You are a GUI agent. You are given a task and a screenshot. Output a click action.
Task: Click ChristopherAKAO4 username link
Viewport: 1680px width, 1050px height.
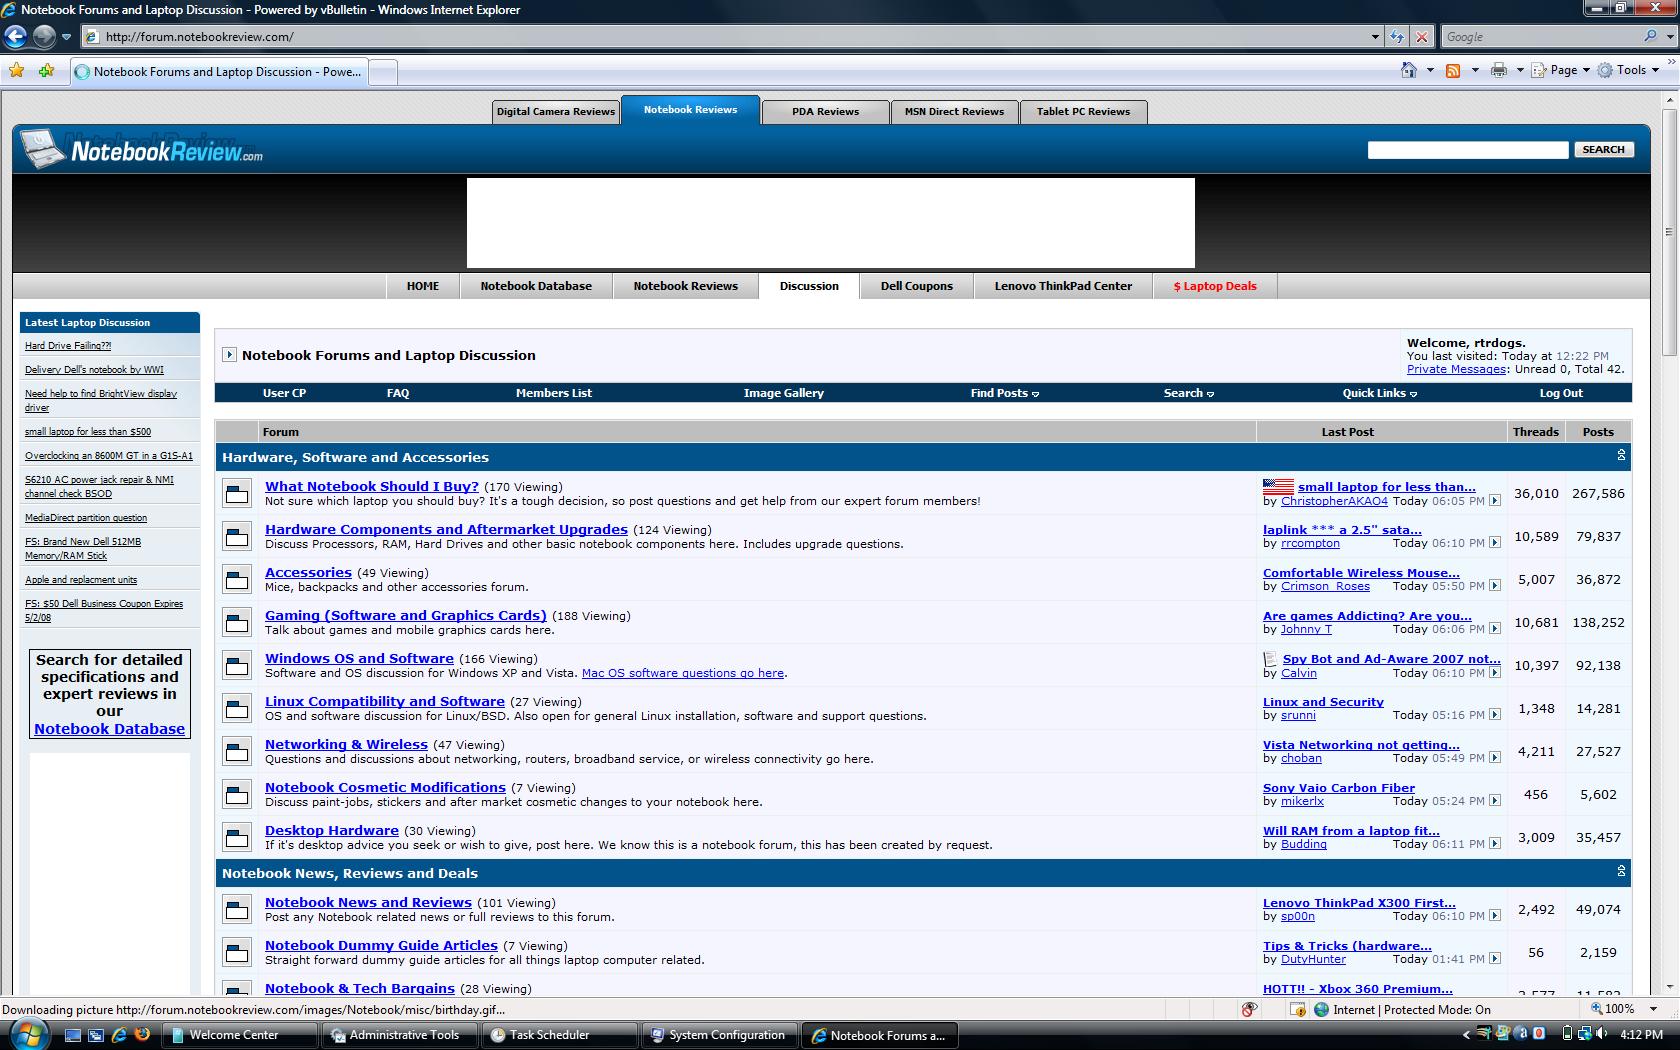[1334, 501]
